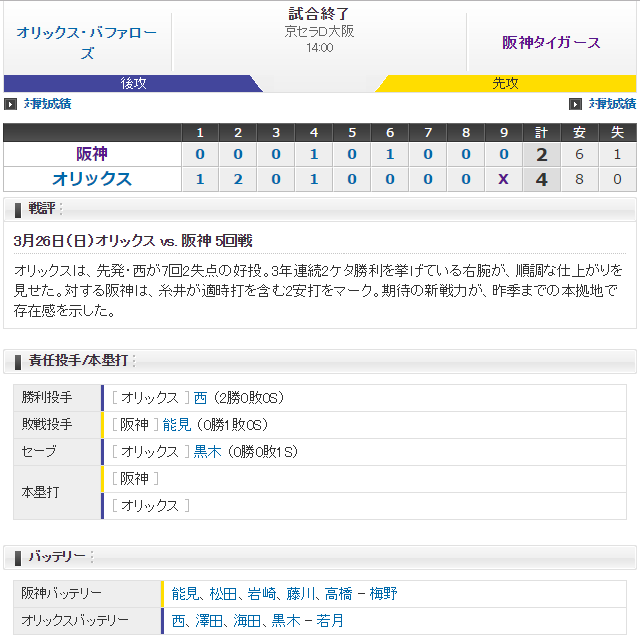This screenshot has width=640, height=639.
Task: Open Hanshin 4th inning score of 1
Action: point(314,154)
